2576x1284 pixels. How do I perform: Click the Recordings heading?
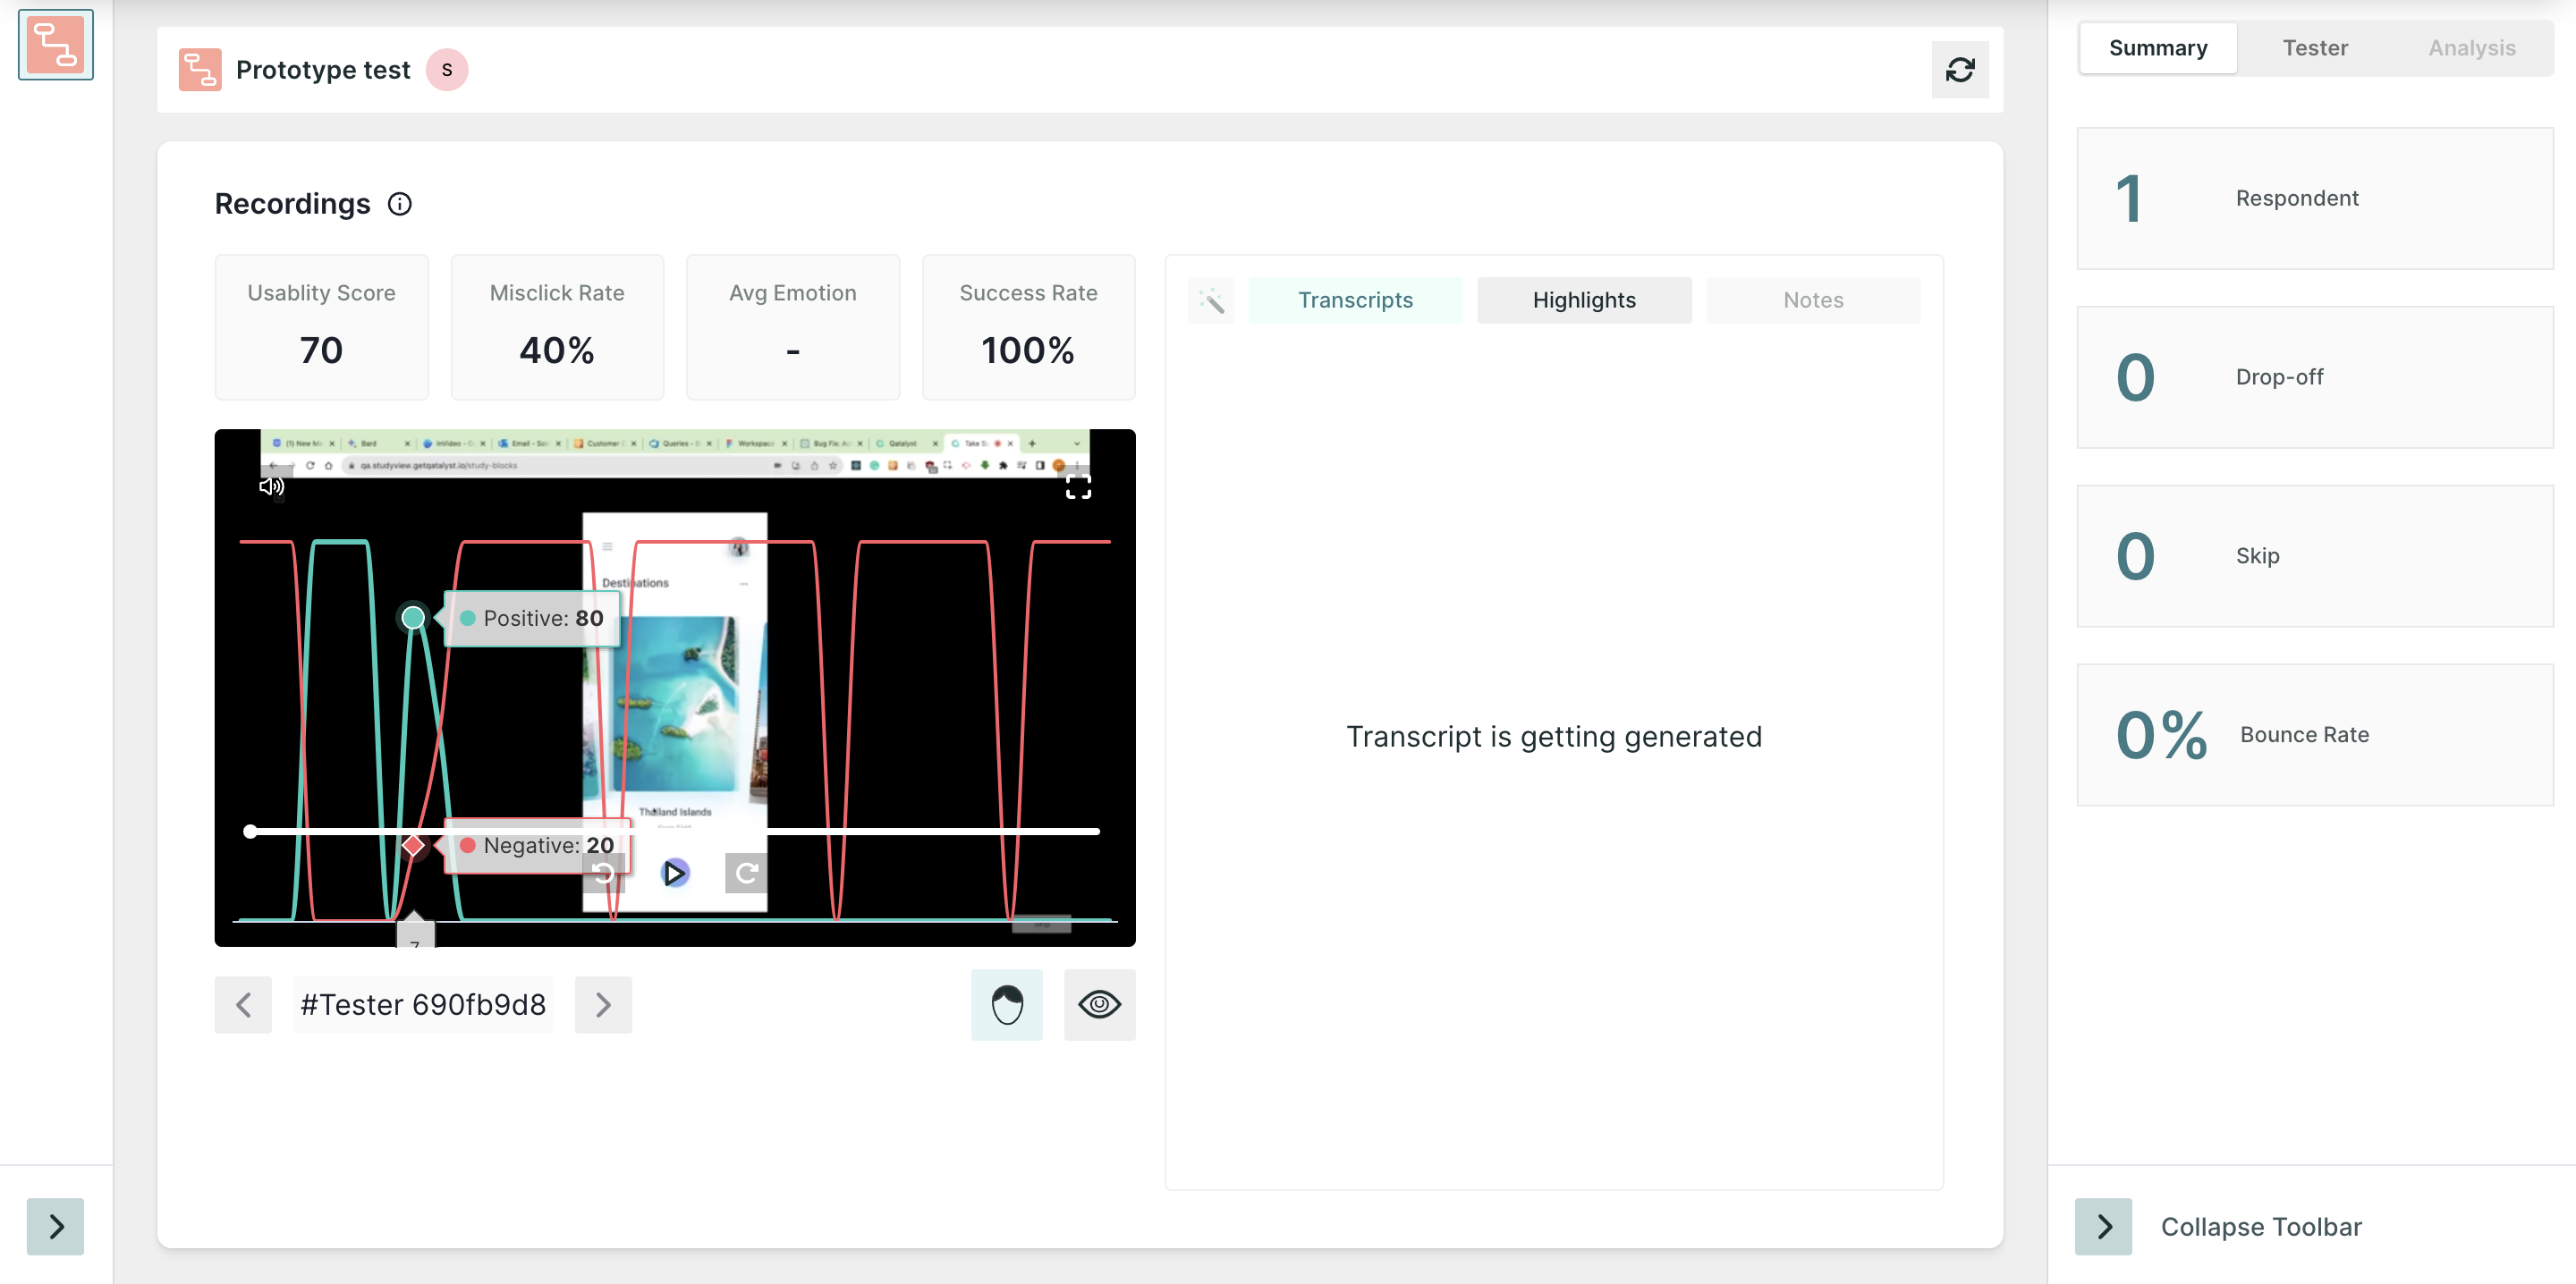click(292, 204)
